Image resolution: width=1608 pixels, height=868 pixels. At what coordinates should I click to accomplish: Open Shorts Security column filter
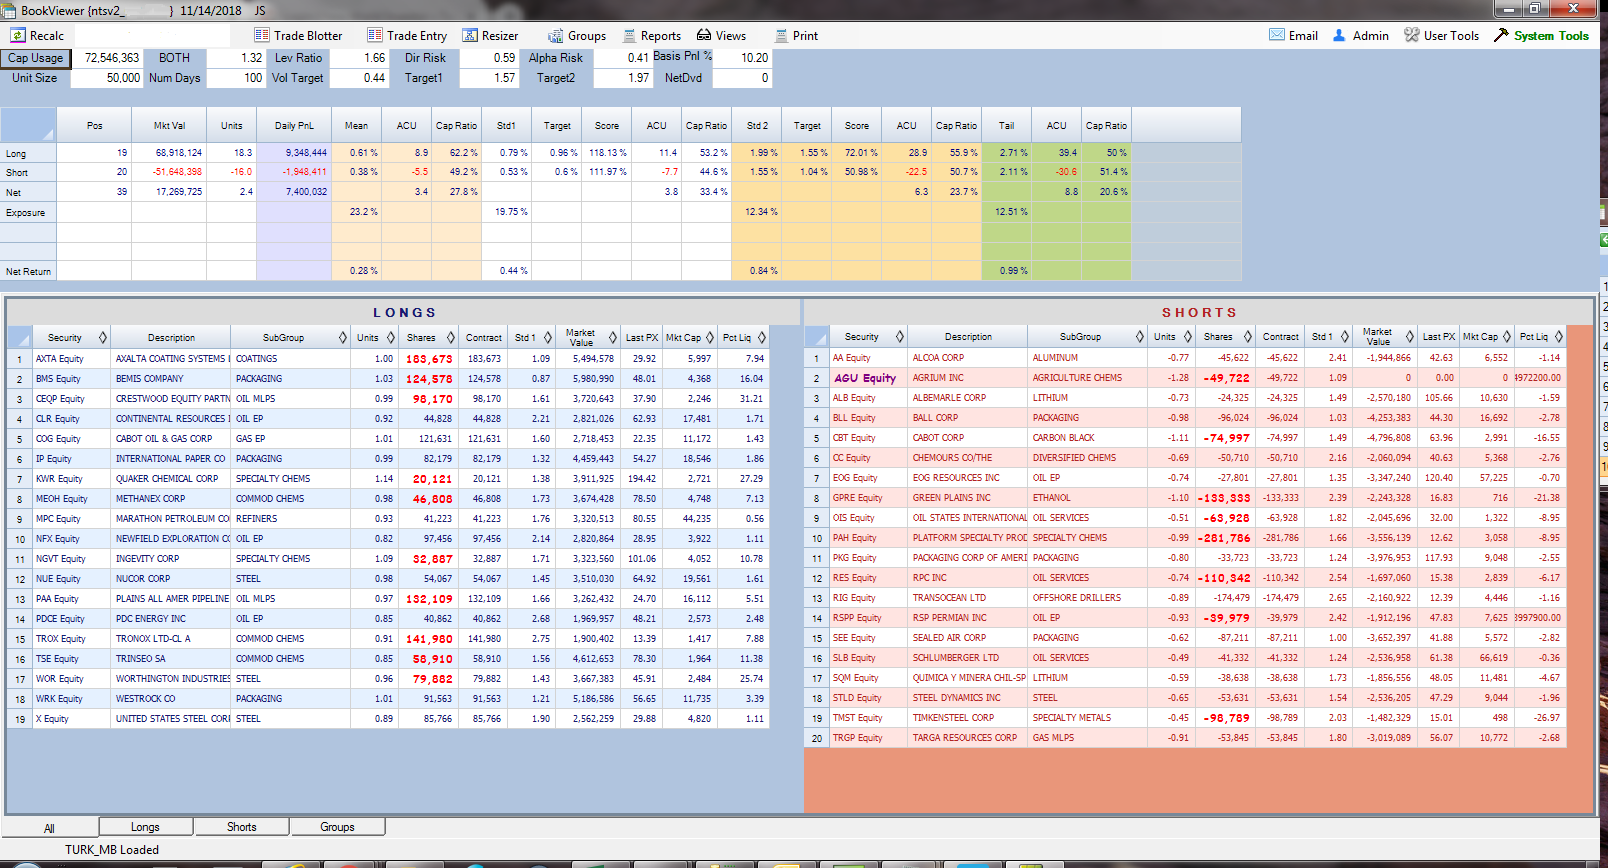(x=899, y=337)
